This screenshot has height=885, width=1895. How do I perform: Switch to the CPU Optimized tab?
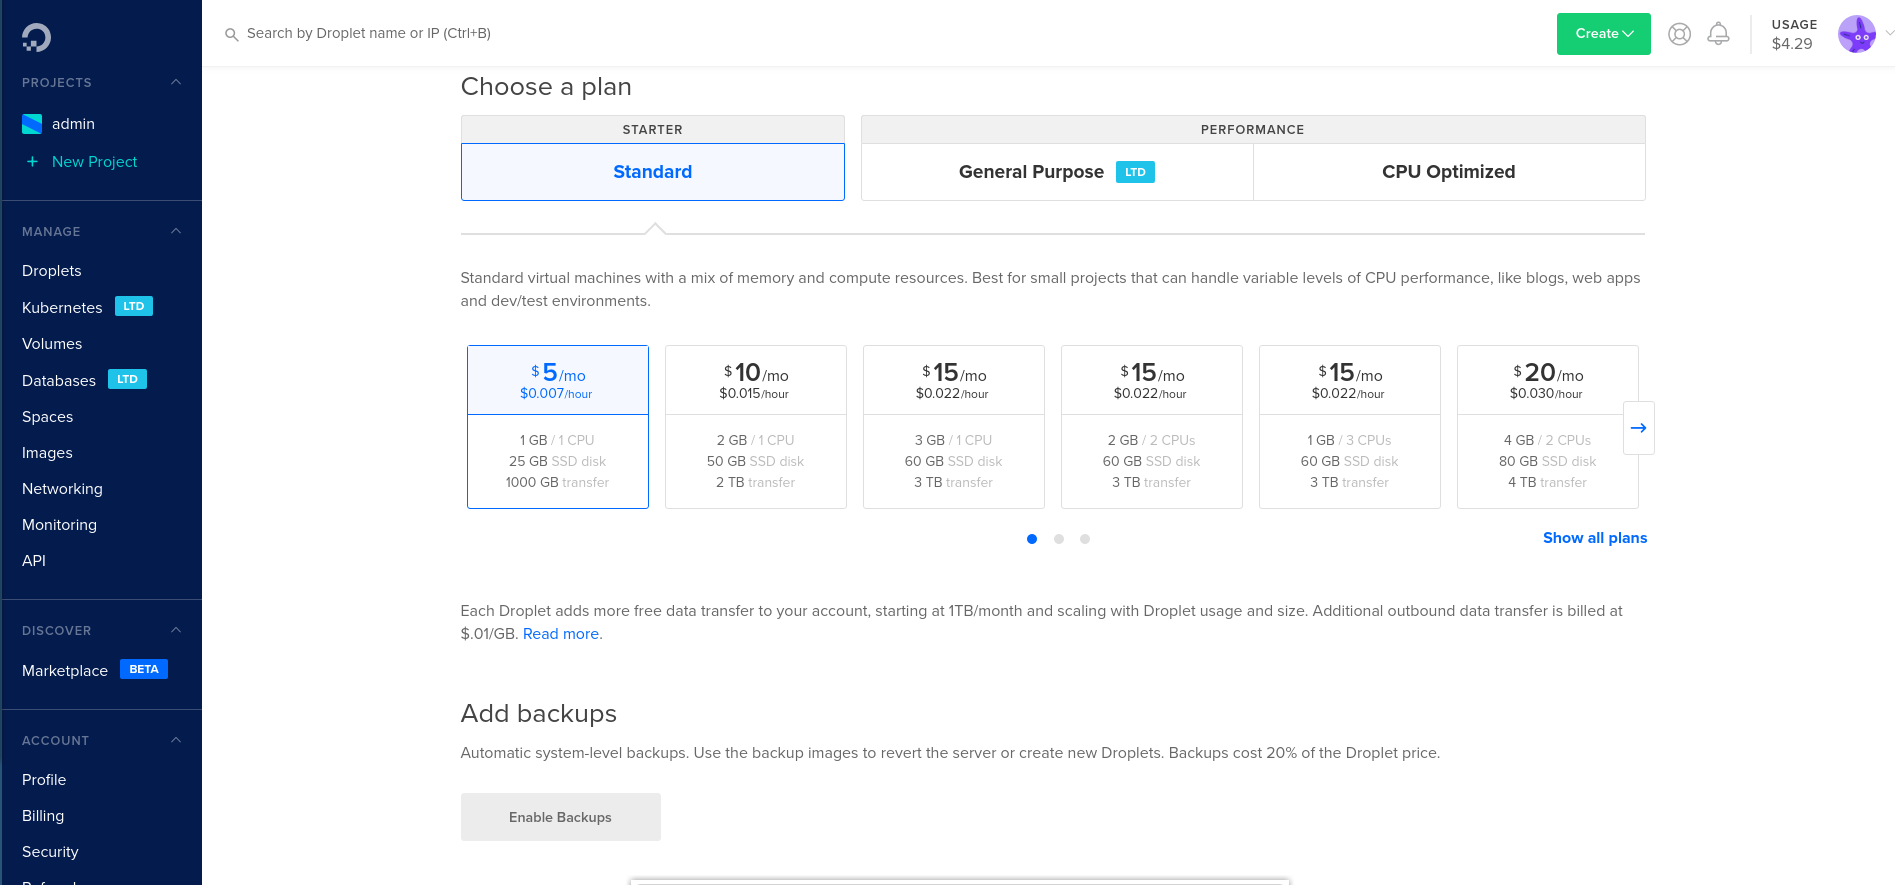(1449, 172)
